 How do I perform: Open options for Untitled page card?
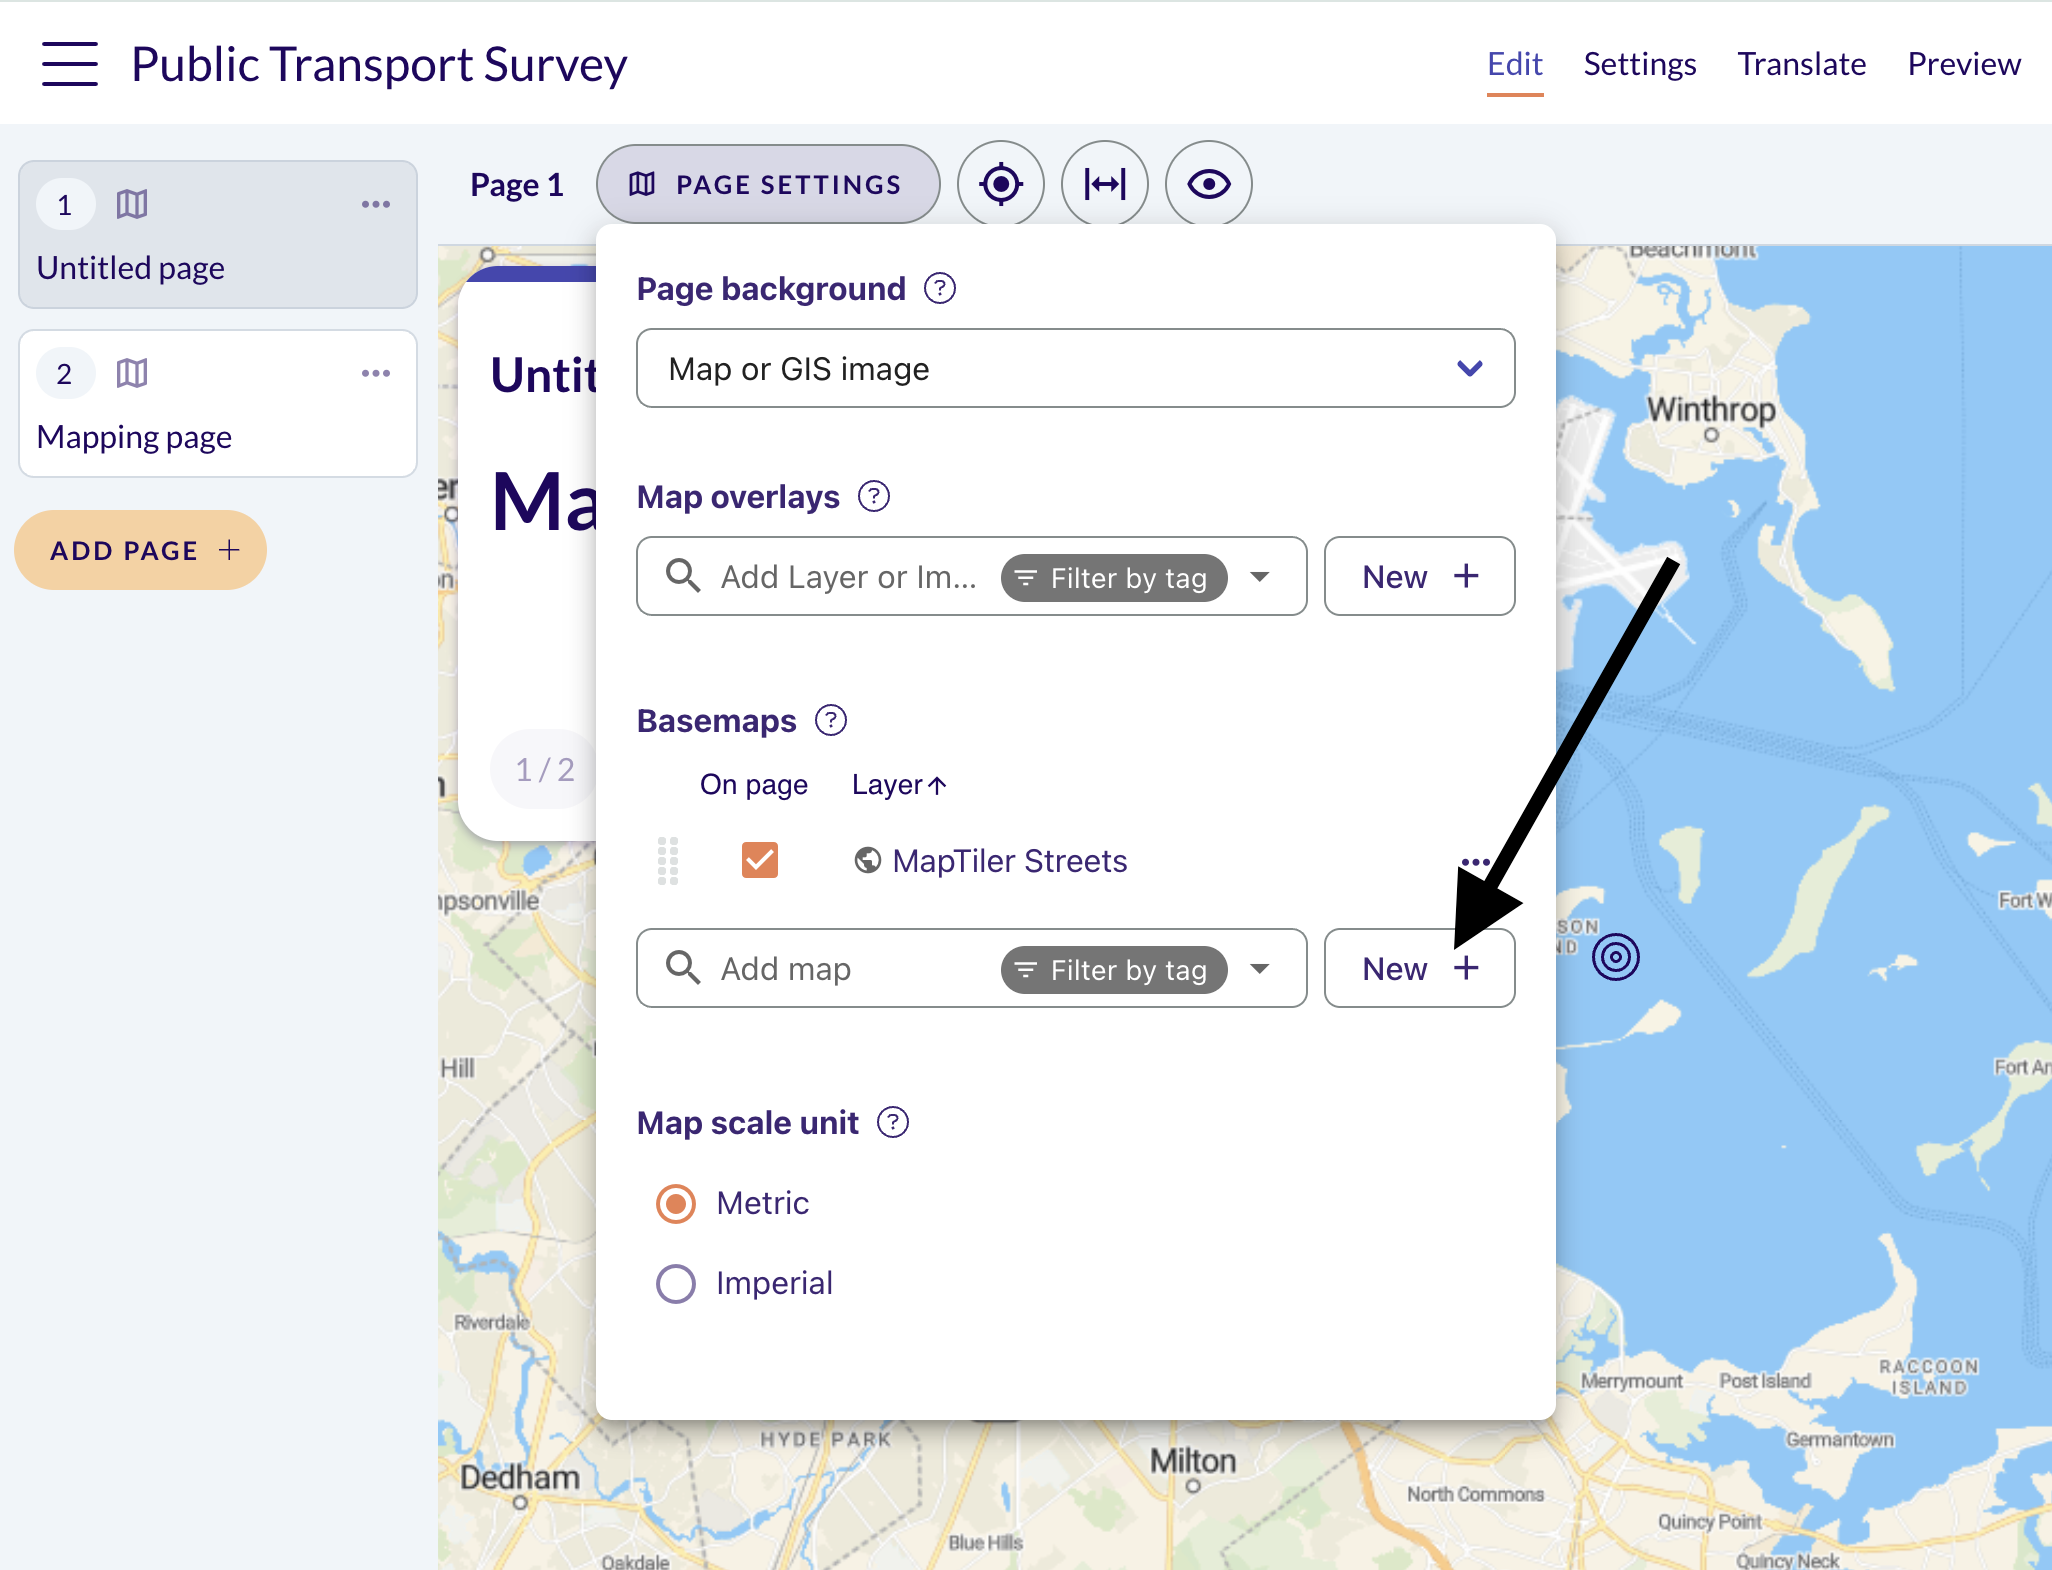(x=376, y=204)
